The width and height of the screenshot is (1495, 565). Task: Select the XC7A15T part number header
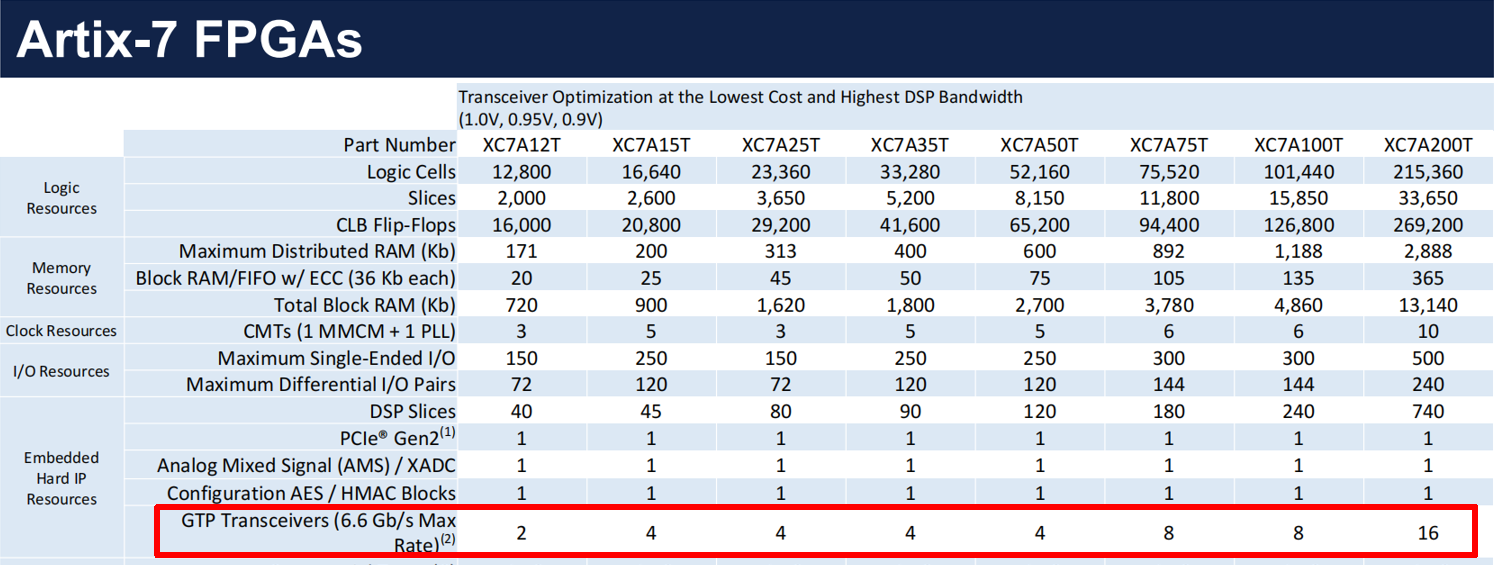tap(651, 145)
